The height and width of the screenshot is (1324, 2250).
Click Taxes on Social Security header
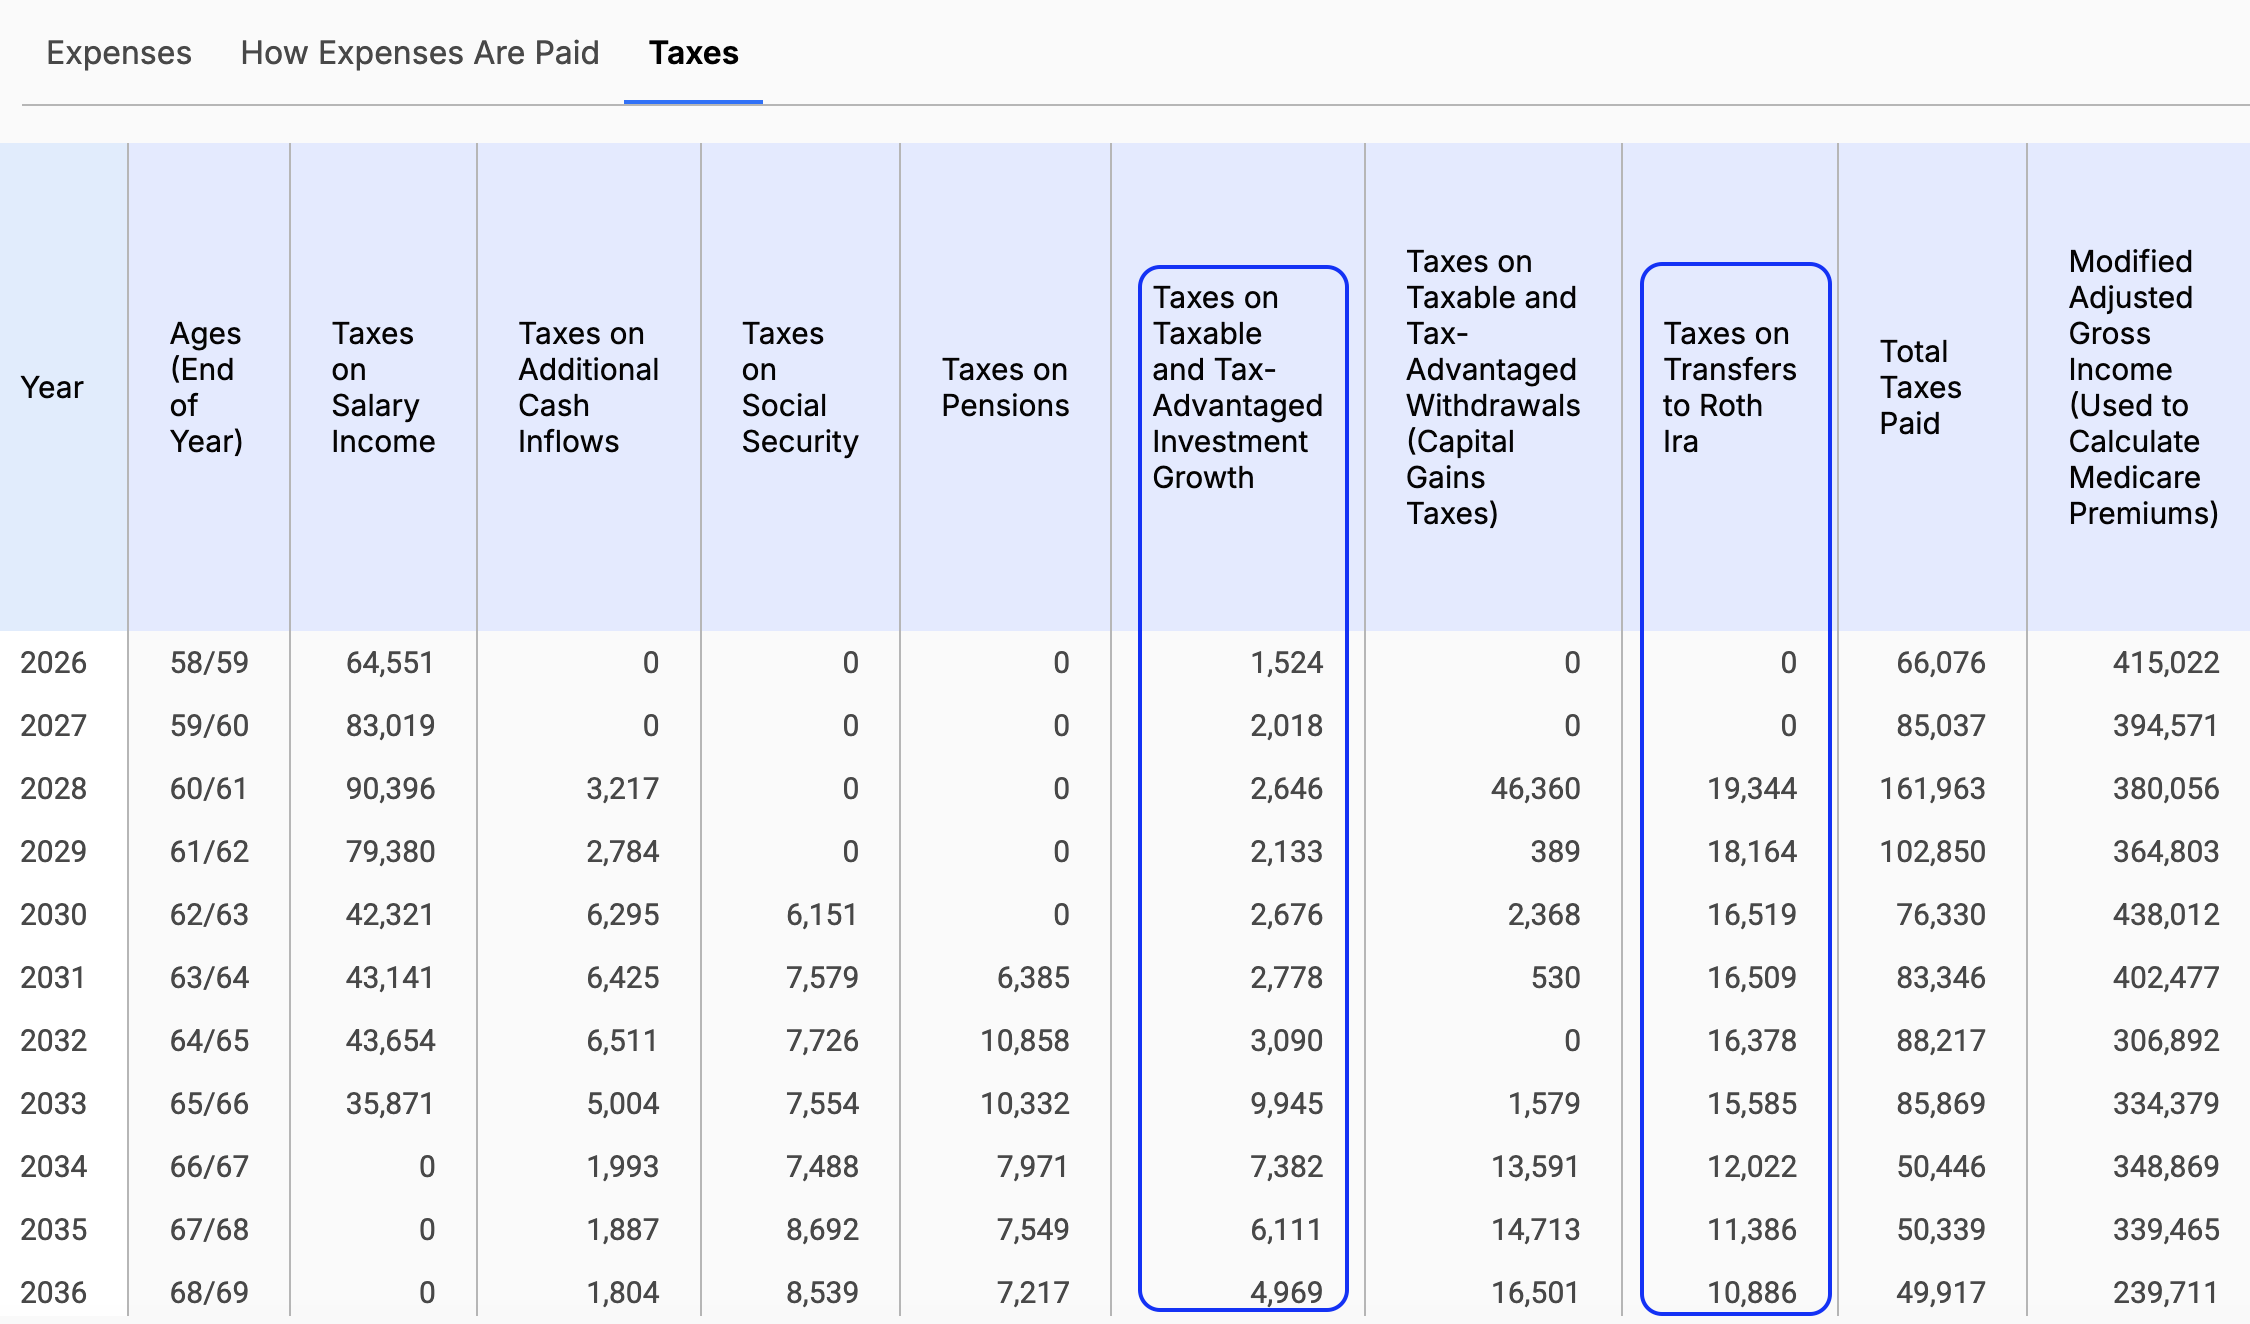click(799, 387)
